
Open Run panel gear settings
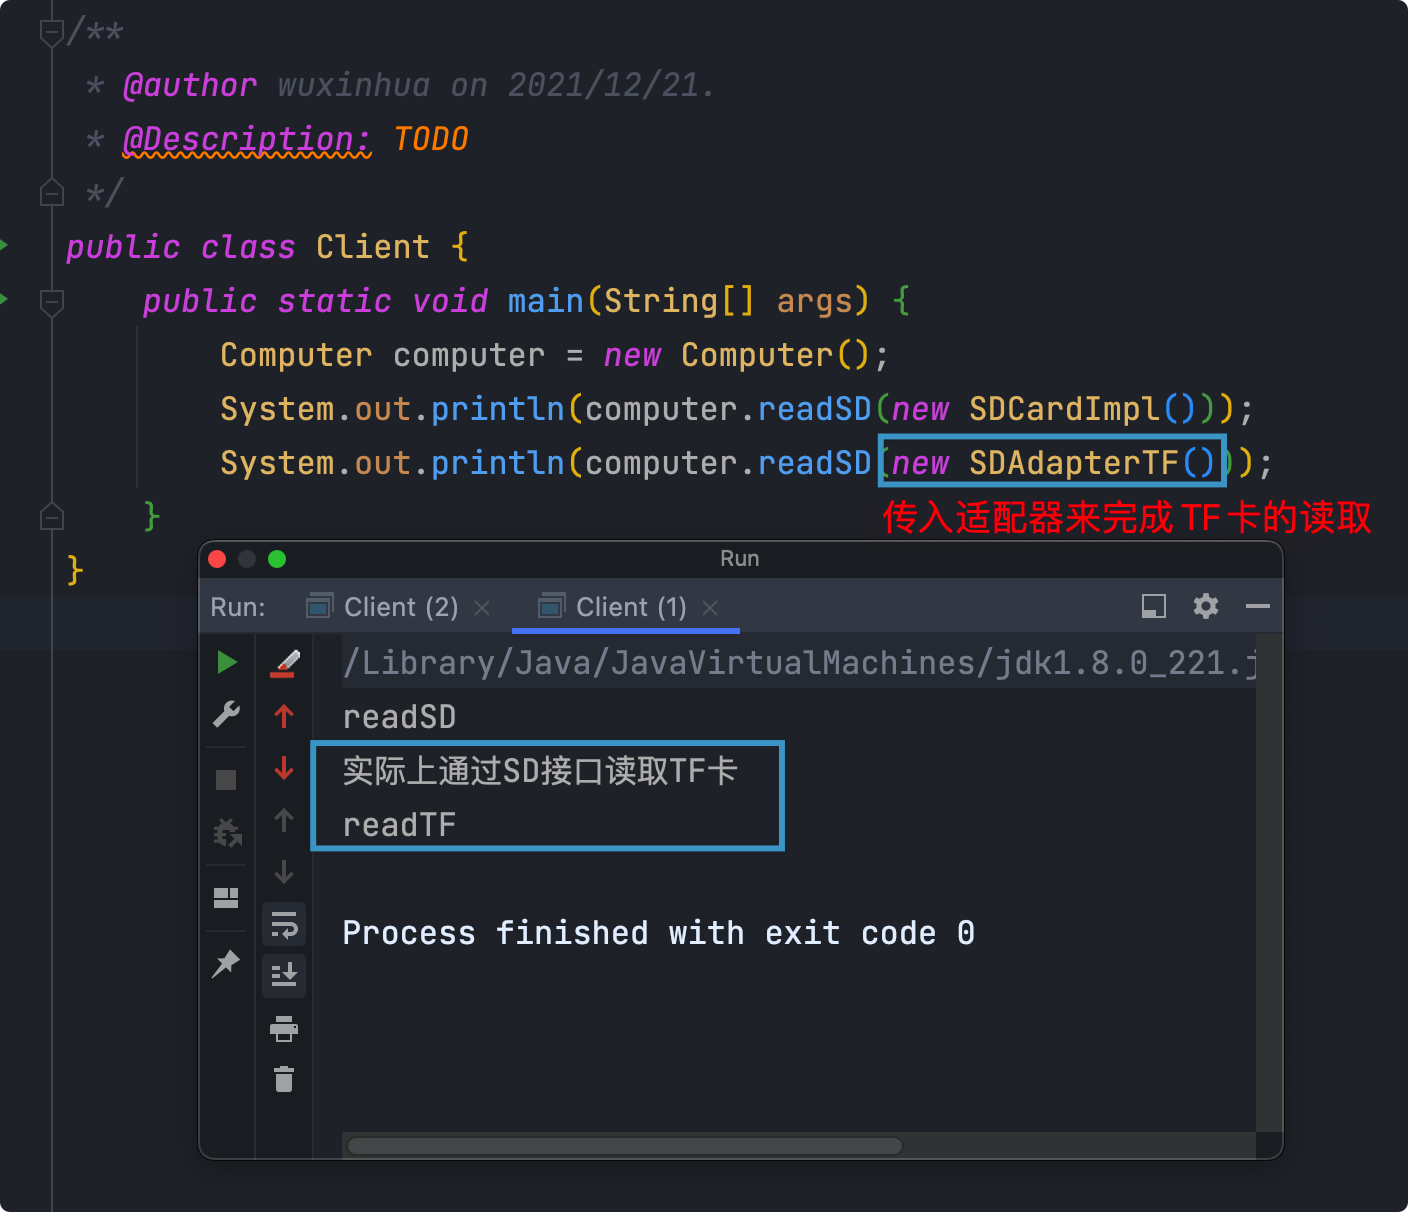[x=1206, y=606]
